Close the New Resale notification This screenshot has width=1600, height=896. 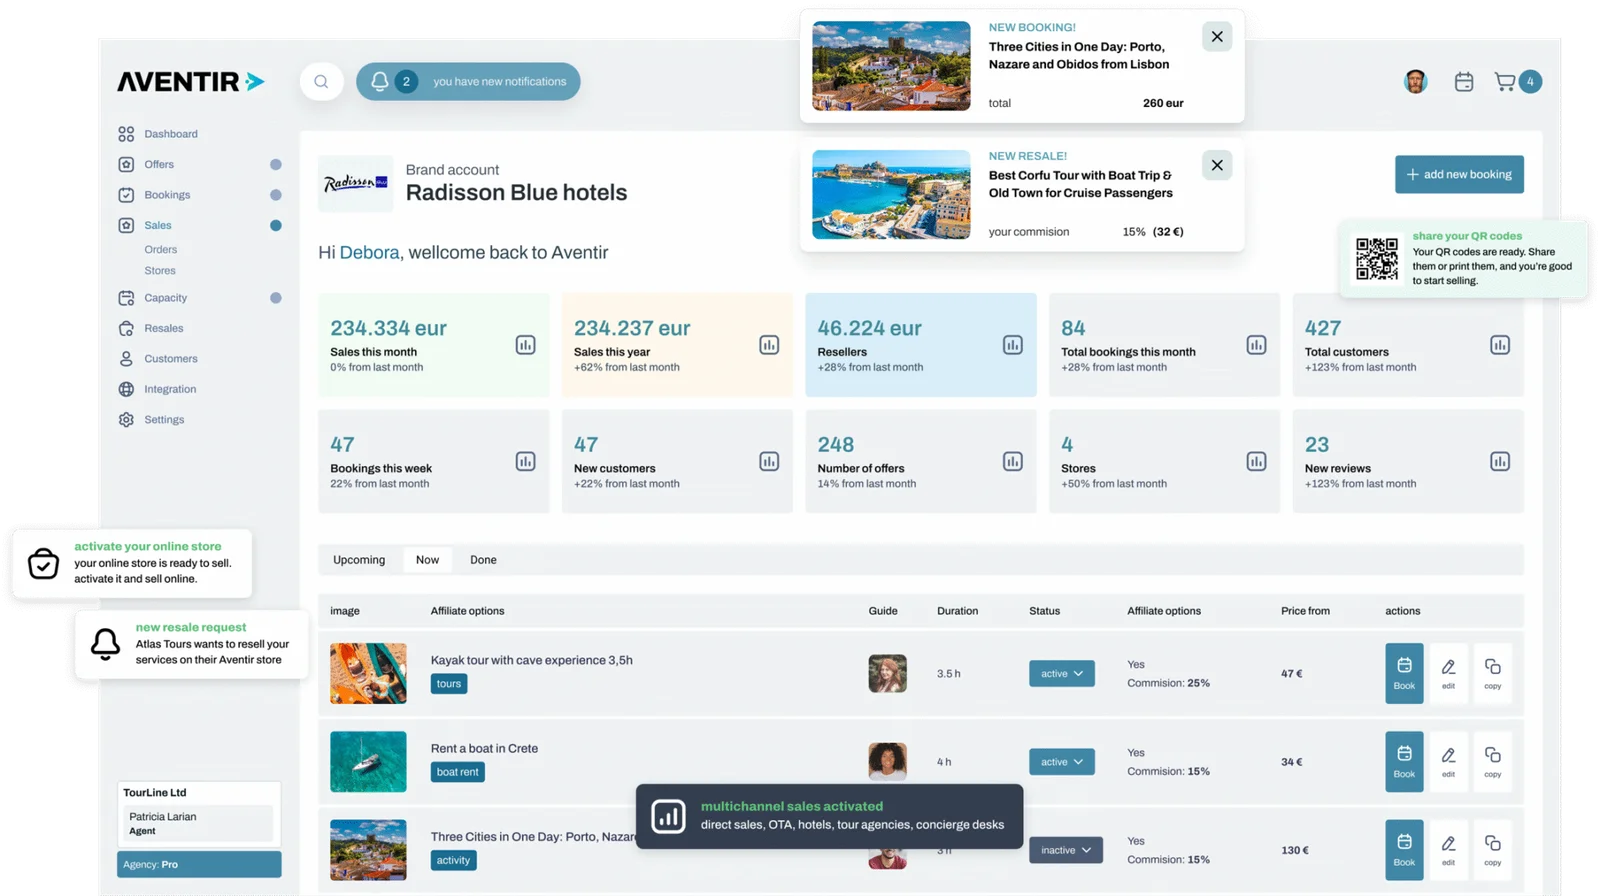(1217, 165)
